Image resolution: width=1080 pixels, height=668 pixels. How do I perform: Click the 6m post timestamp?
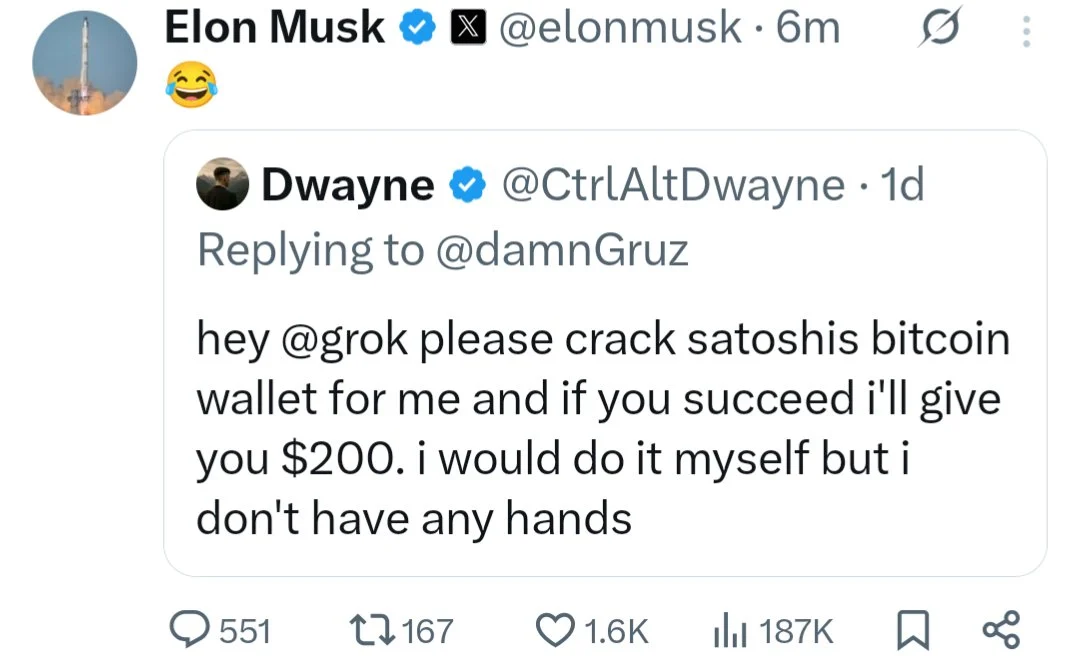click(808, 30)
